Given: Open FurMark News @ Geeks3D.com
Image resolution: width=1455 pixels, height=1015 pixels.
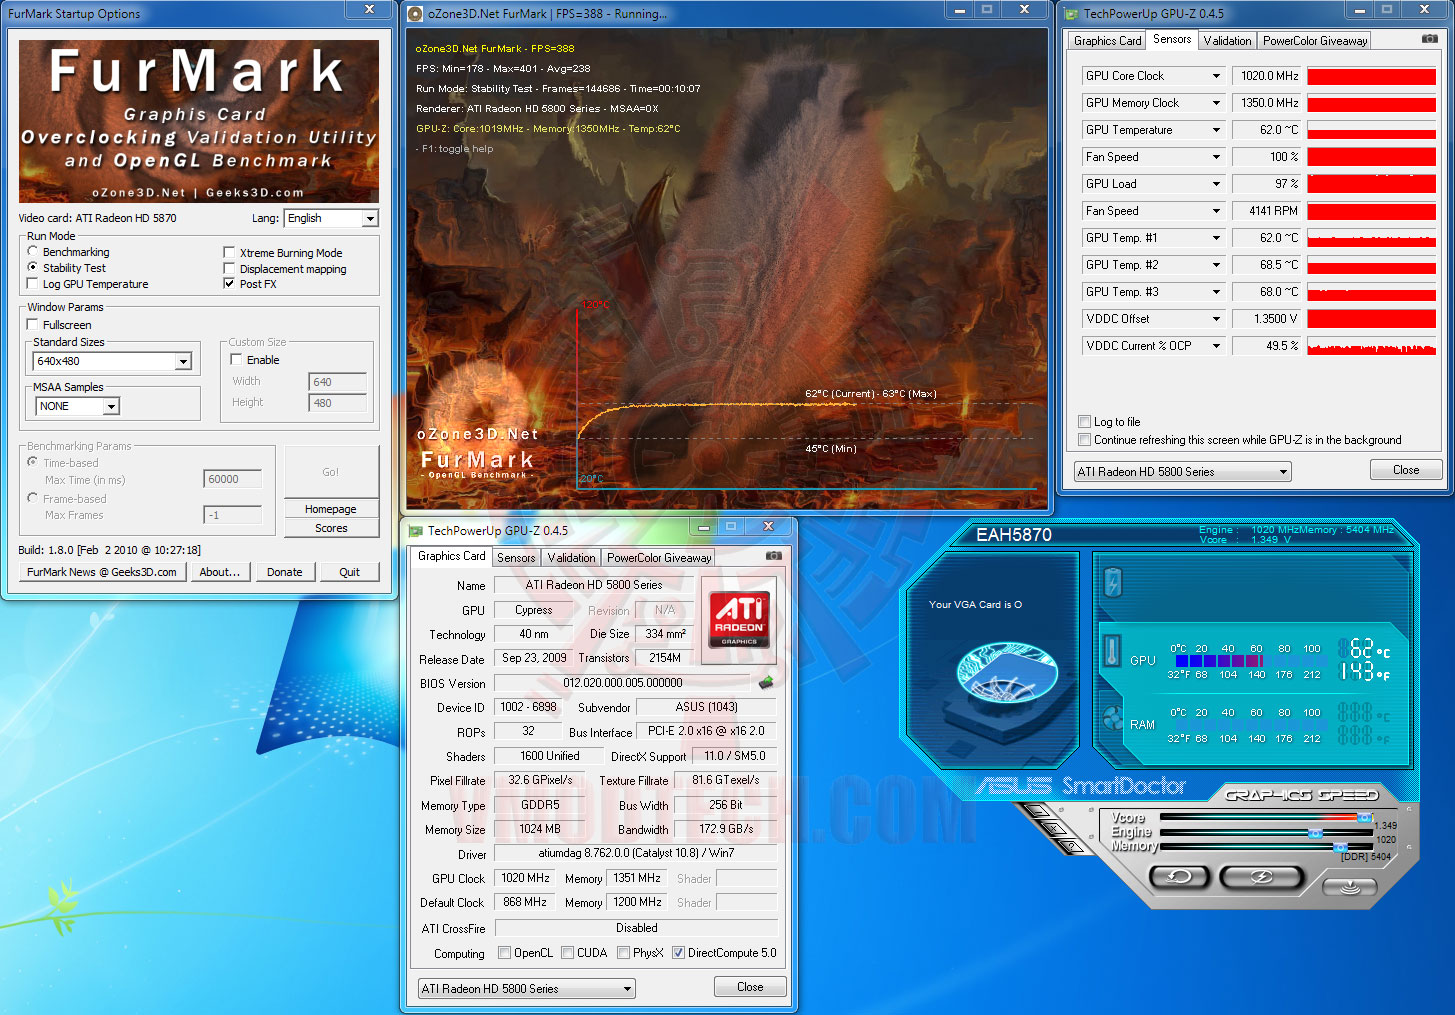Looking at the screenshot, I should (x=102, y=572).
